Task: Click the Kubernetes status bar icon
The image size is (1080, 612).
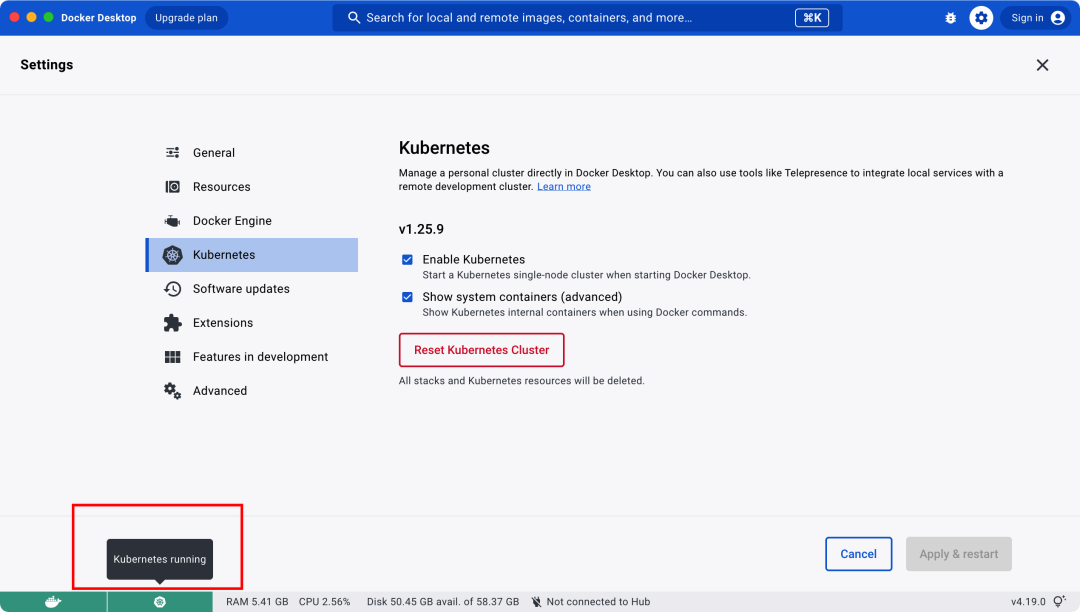Action: [x=159, y=602]
